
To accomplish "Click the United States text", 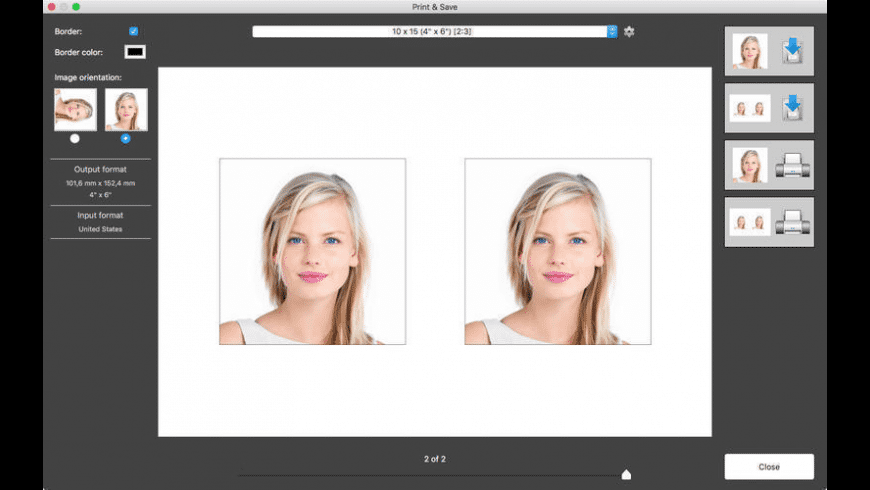I will coord(100,229).
